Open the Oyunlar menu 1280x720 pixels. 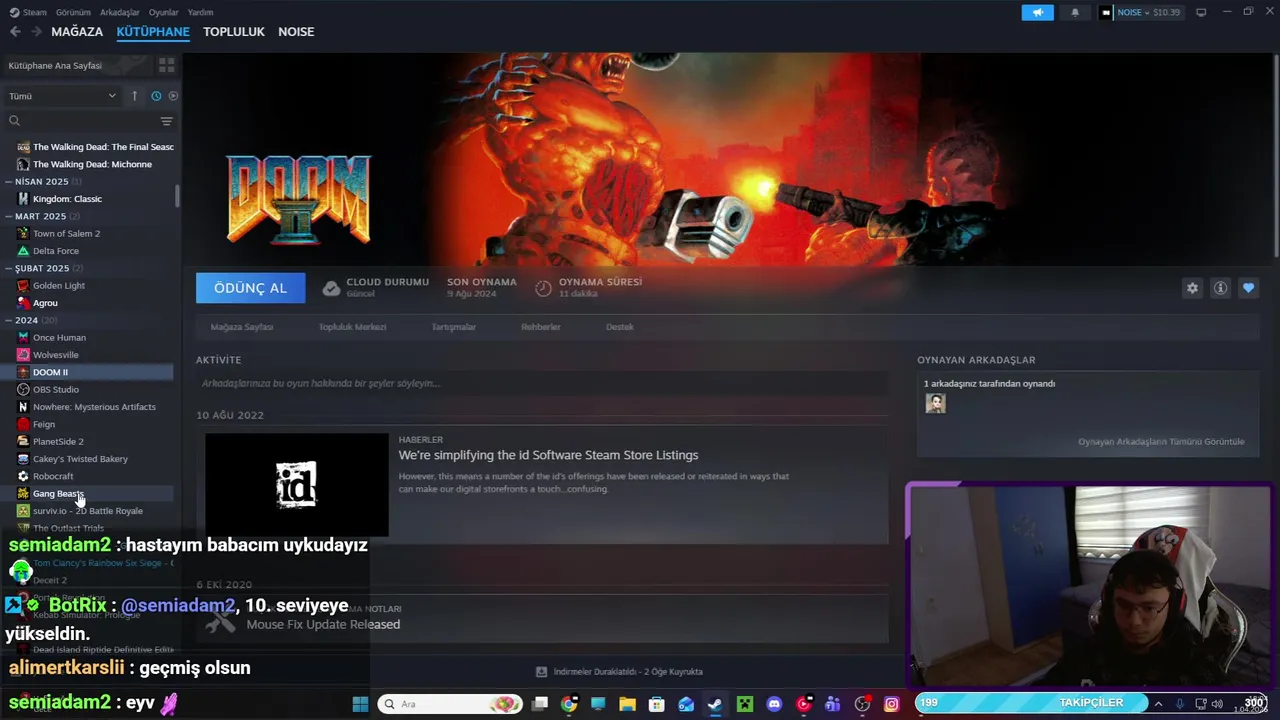tap(163, 12)
